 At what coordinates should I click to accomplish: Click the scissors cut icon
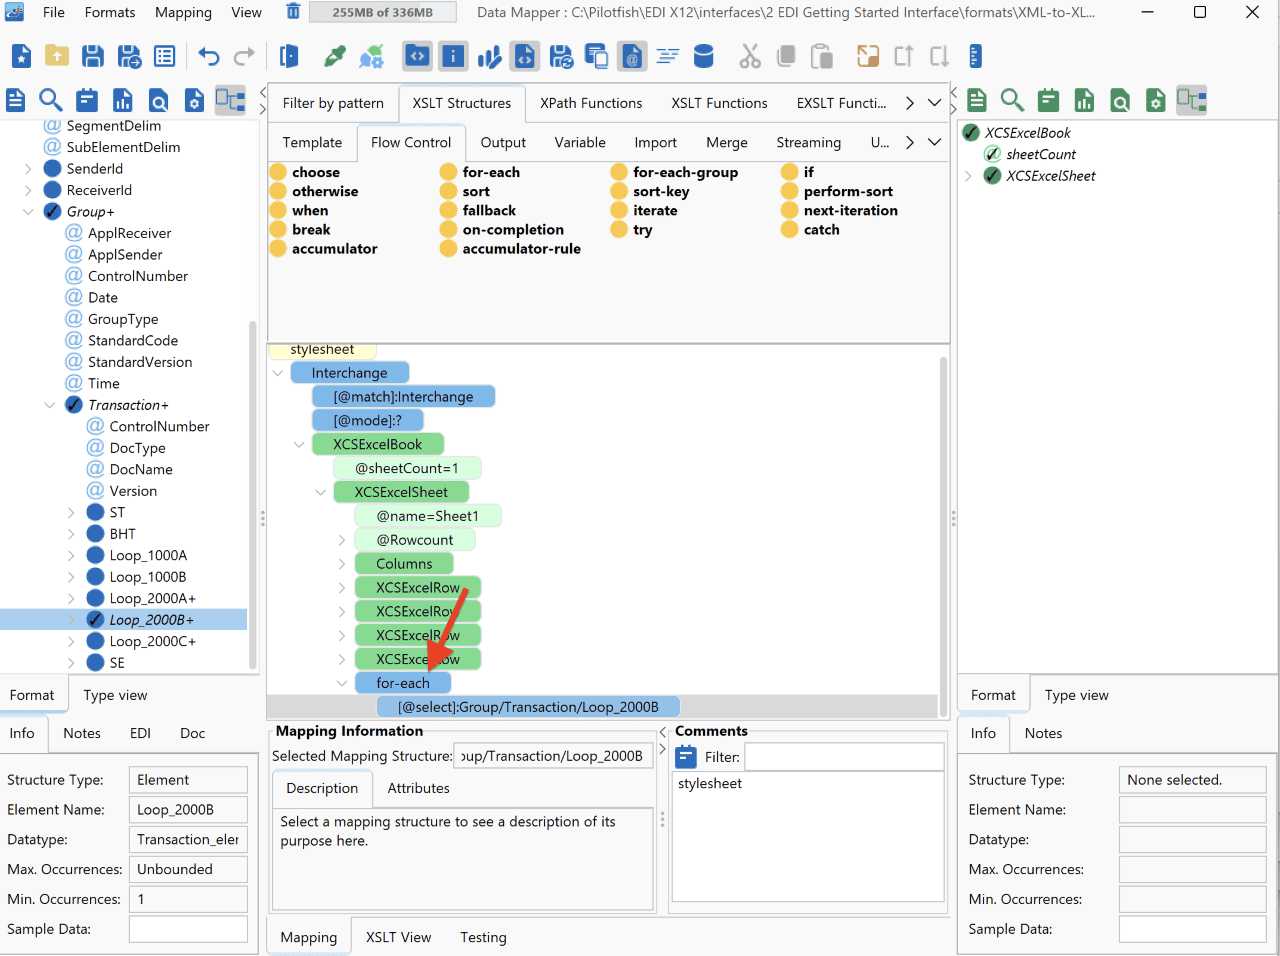[x=750, y=56]
